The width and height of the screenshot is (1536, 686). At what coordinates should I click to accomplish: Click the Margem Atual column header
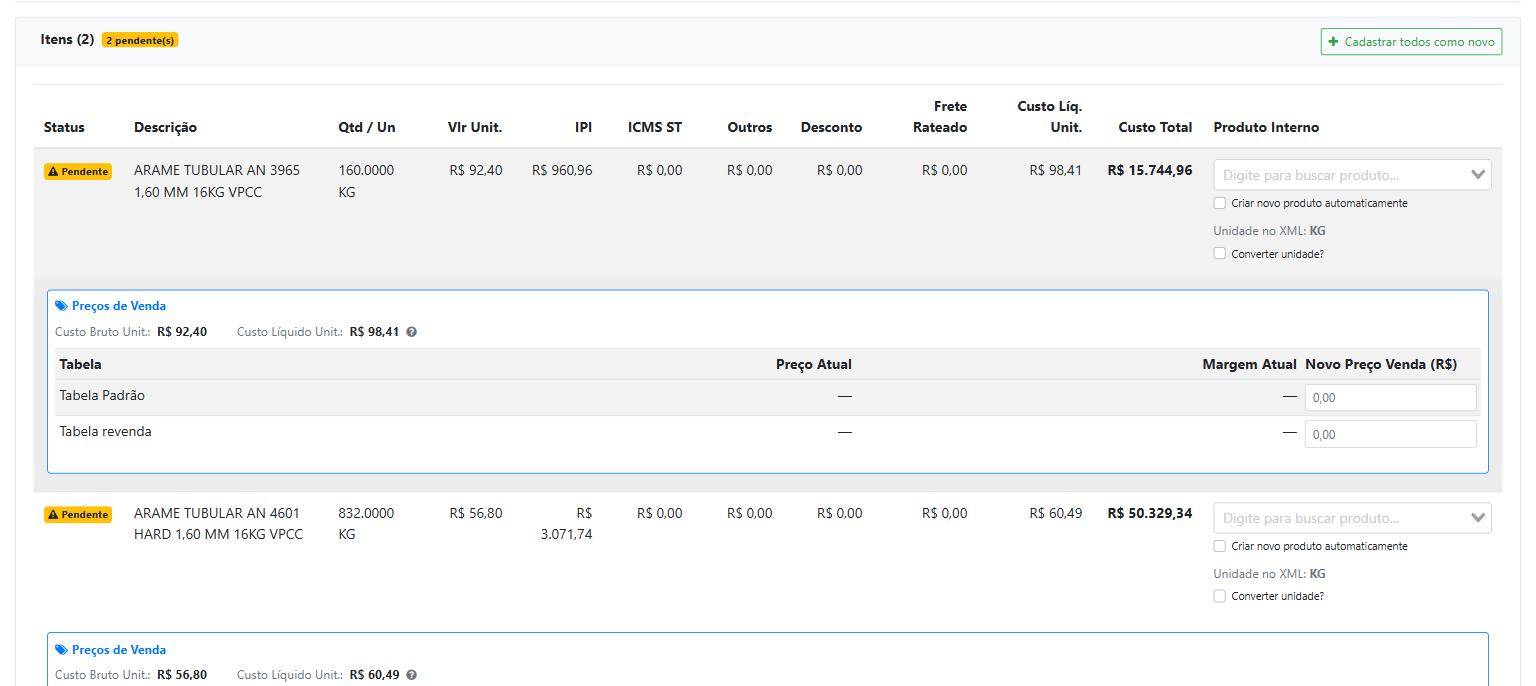coord(1249,364)
